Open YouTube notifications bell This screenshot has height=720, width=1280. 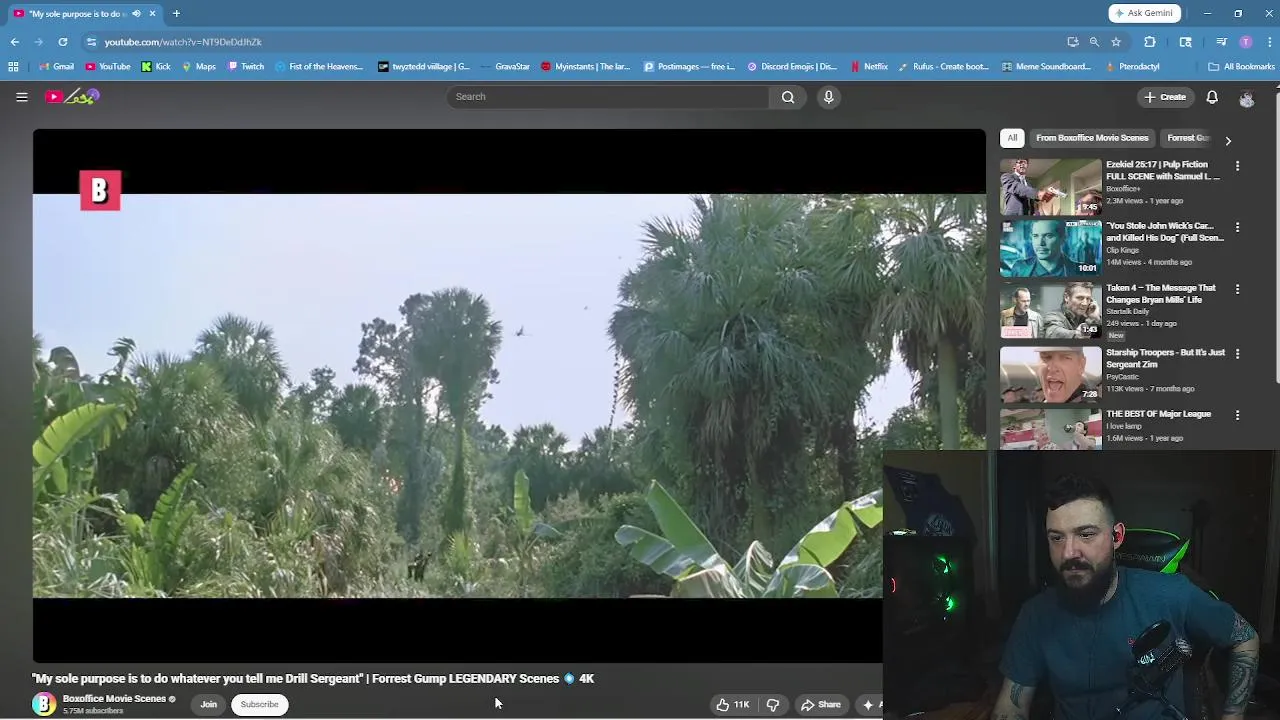1212,97
